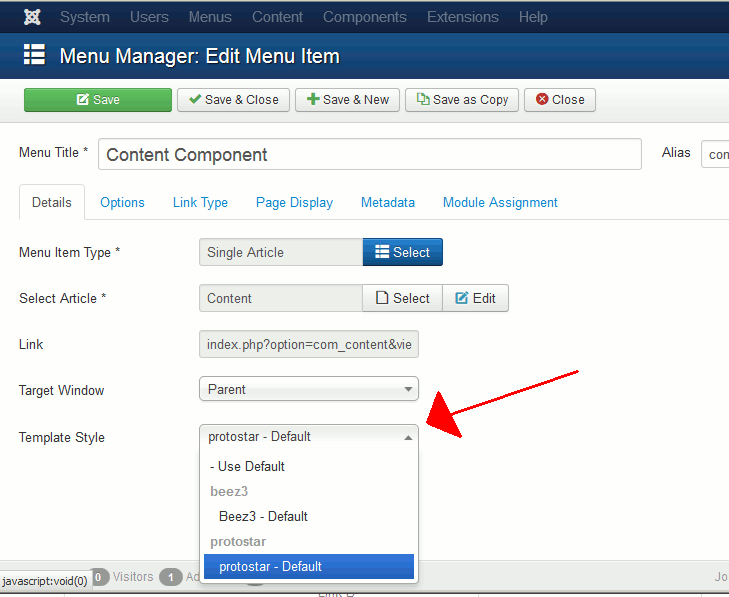
Task: Click the Menu Manager list icon
Action: 35,55
